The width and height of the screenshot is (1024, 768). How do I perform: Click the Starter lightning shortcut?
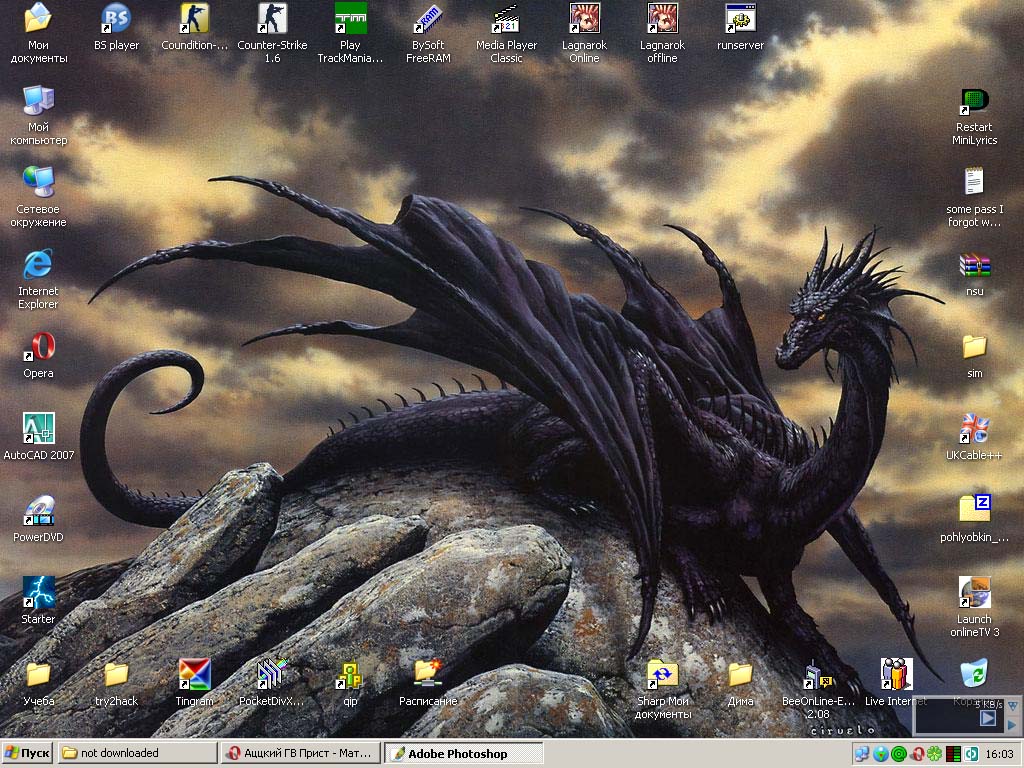(38, 601)
